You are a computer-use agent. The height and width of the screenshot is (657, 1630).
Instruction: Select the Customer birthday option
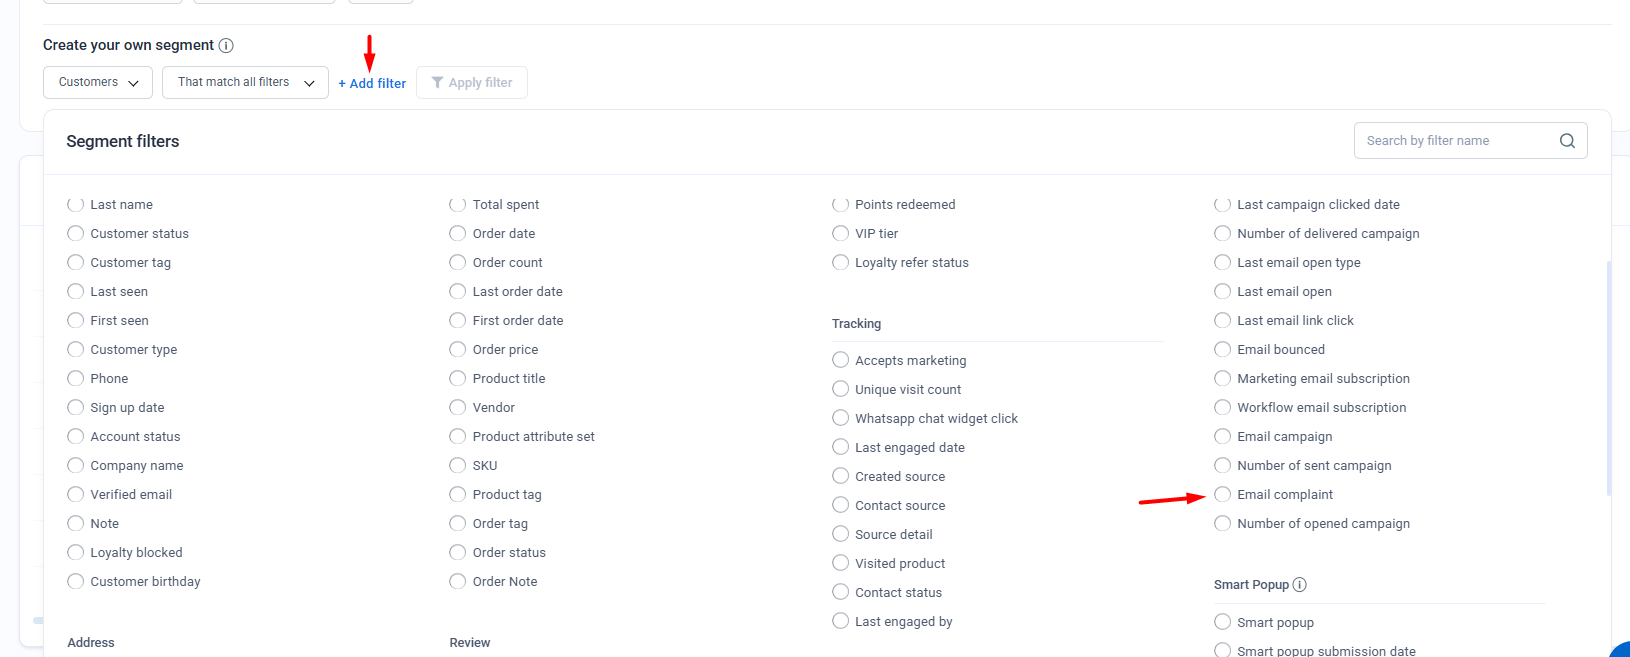click(x=75, y=581)
